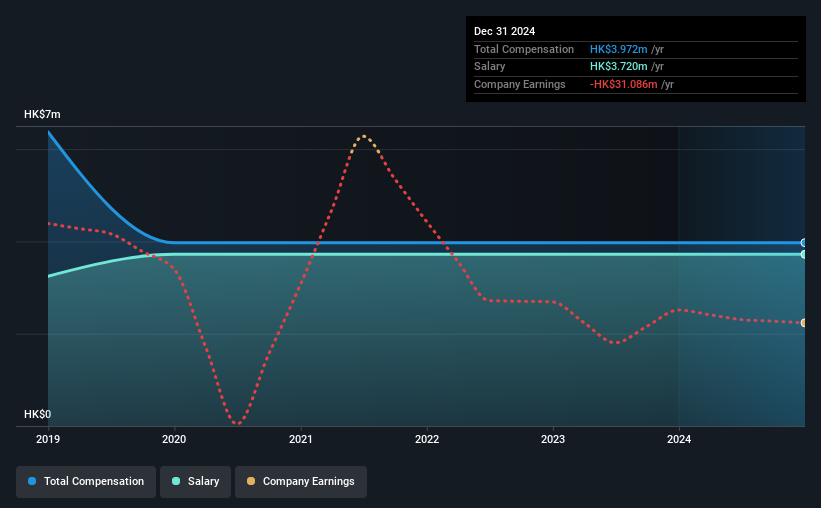Click the 2023 x-axis label
The height and width of the screenshot is (508, 821).
(553, 439)
